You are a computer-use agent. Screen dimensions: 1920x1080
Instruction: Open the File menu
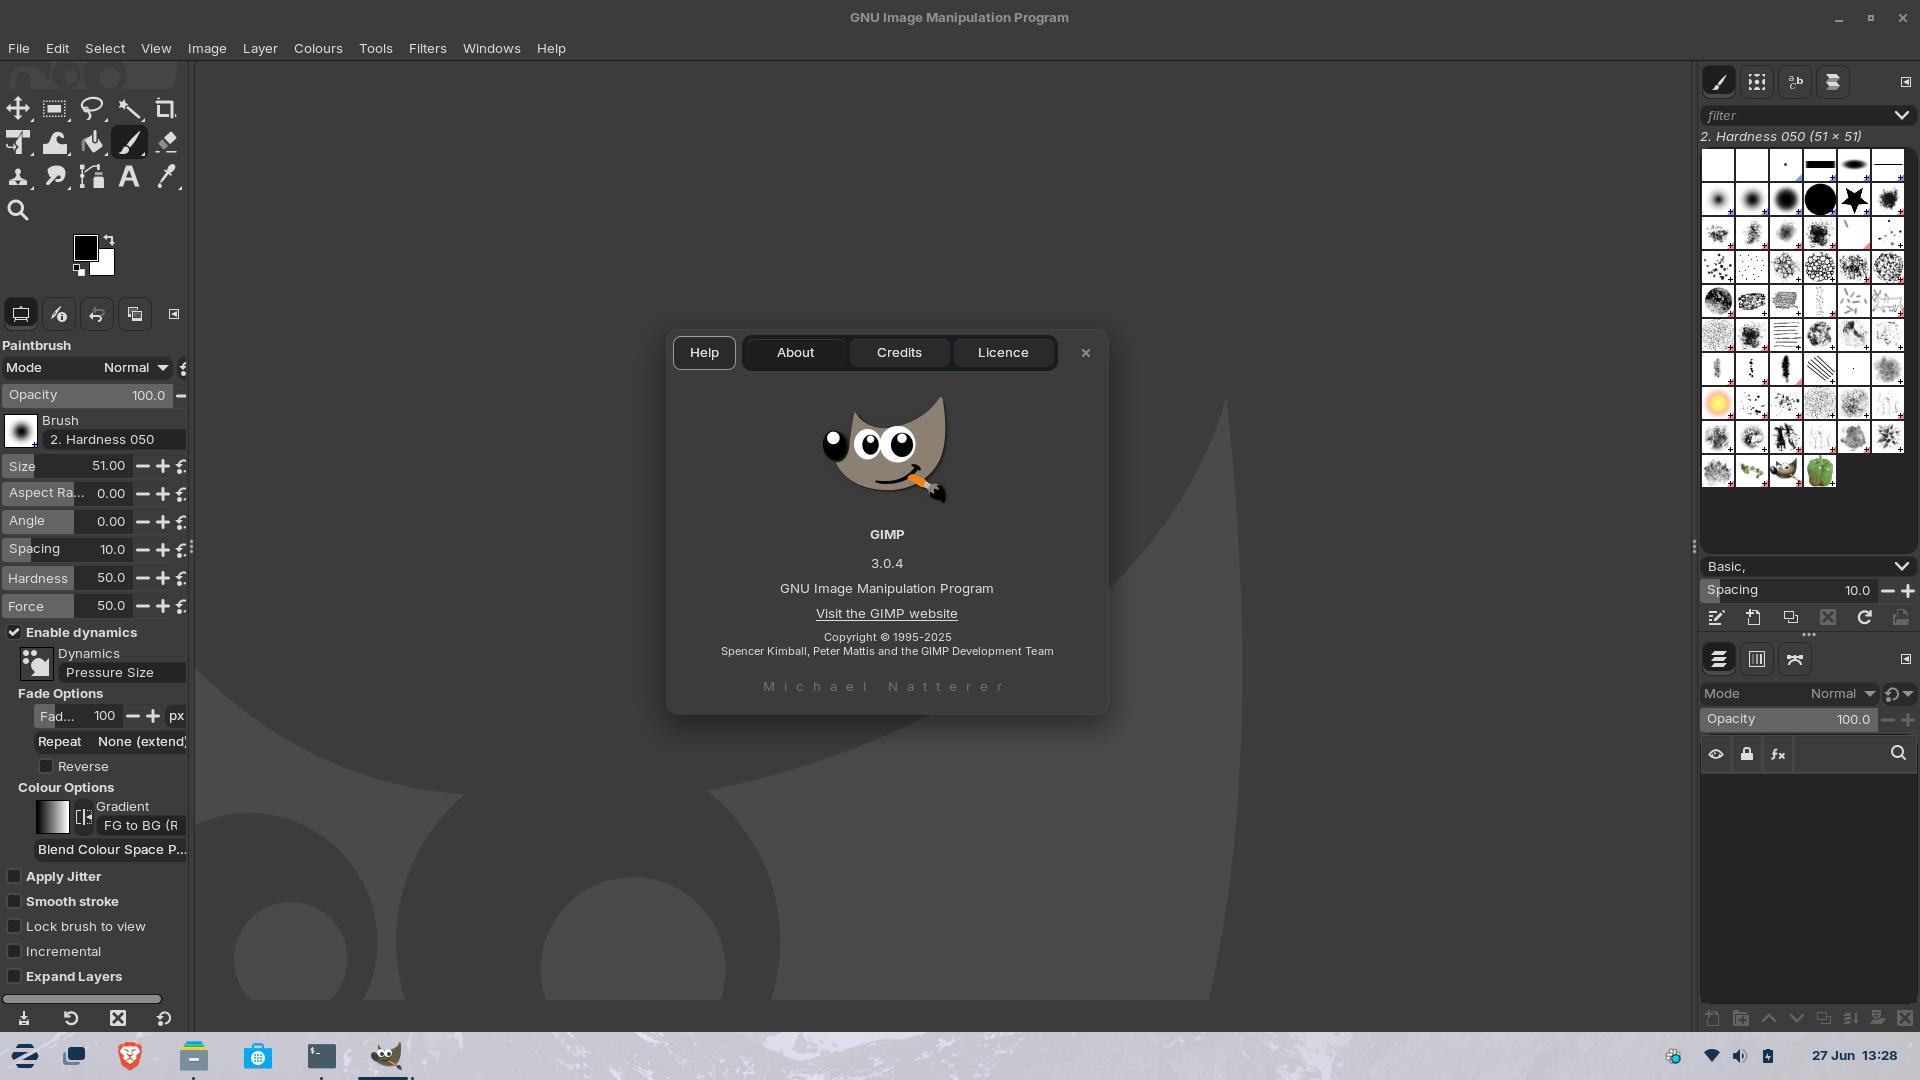(x=18, y=48)
